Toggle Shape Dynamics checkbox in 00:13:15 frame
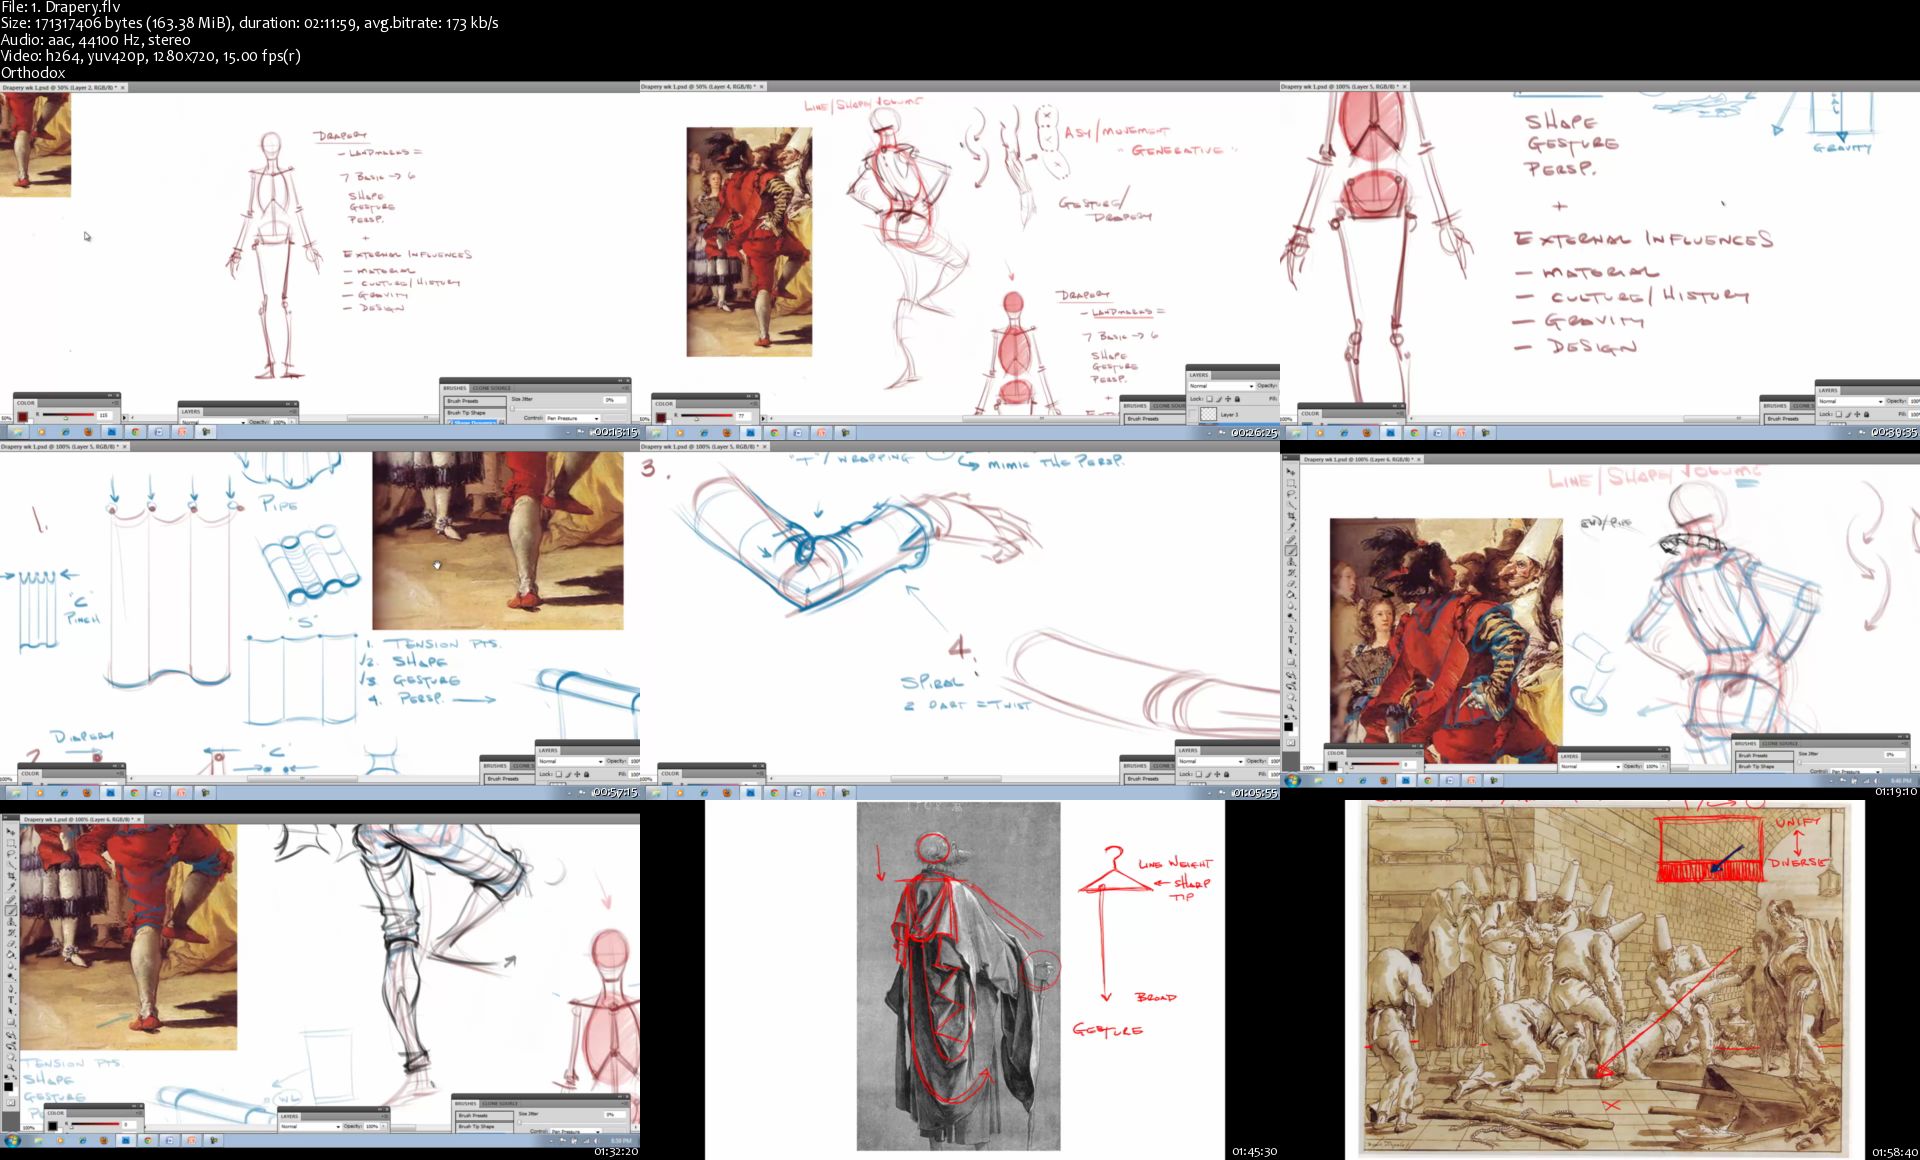Screen dimensions: 1920x1160 point(450,422)
